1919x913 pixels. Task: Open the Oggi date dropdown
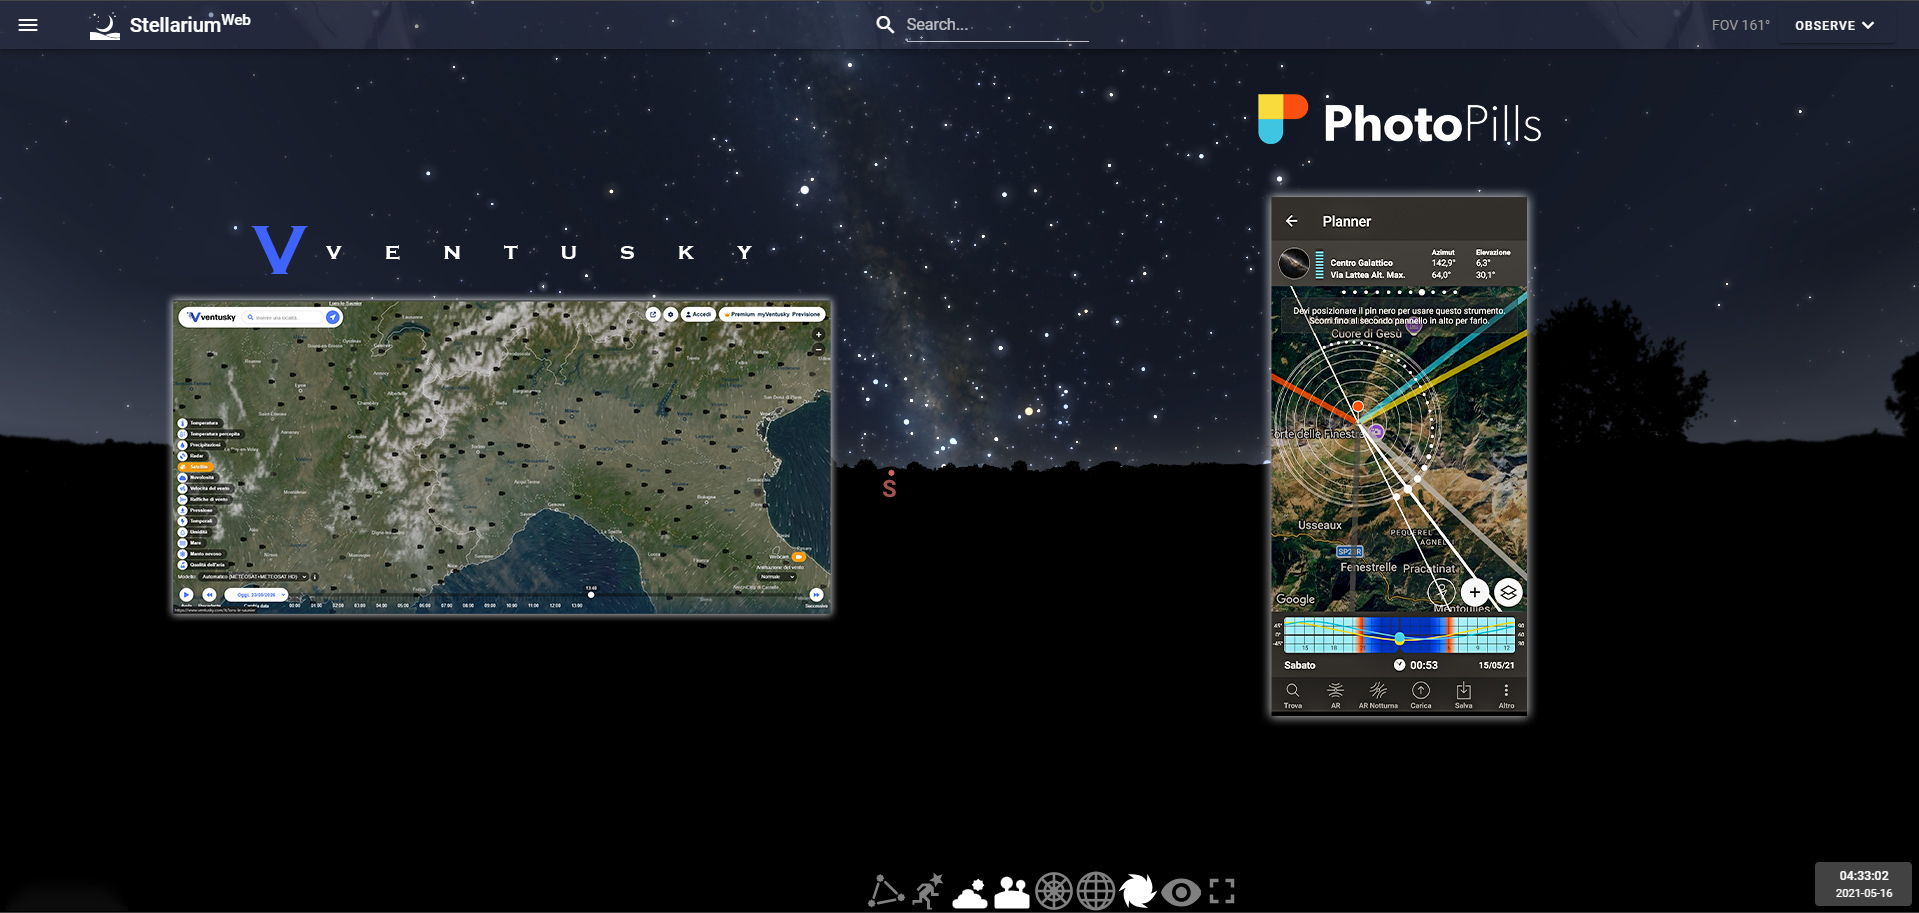pos(256,595)
